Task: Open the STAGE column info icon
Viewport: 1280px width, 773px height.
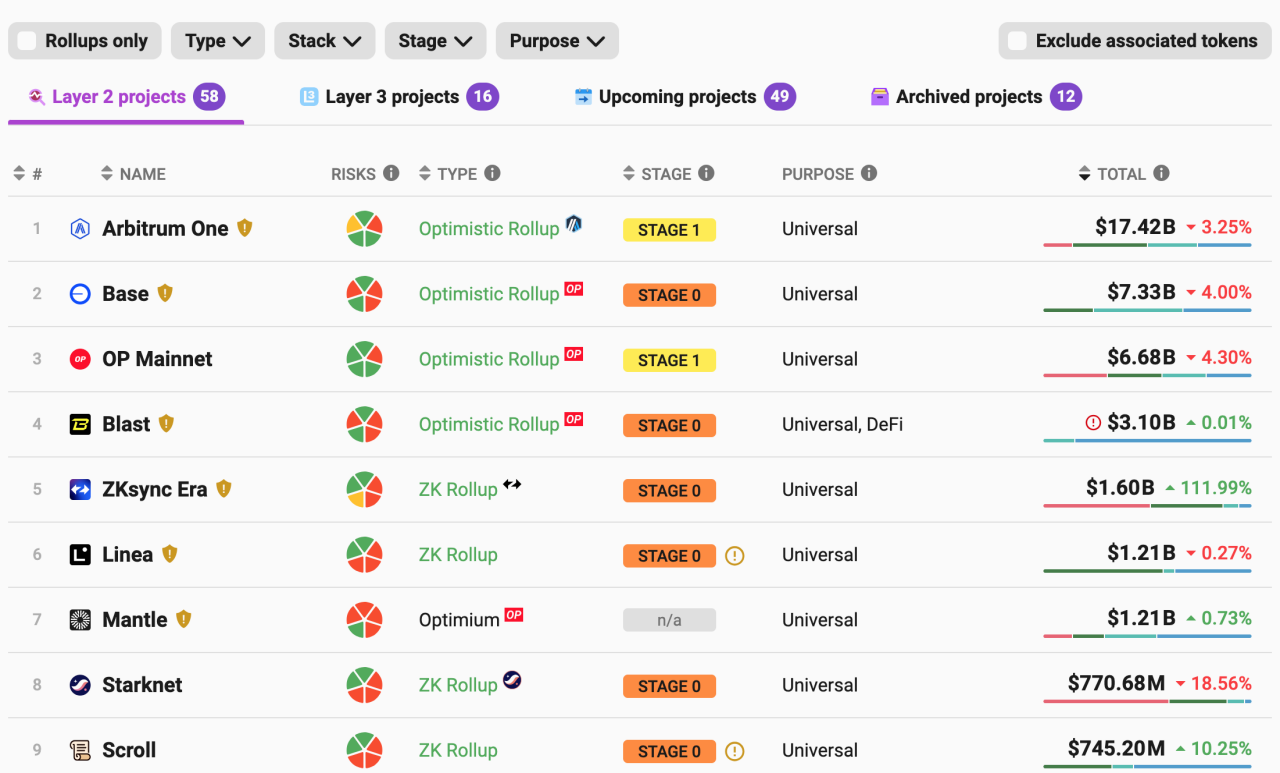Action: [706, 173]
